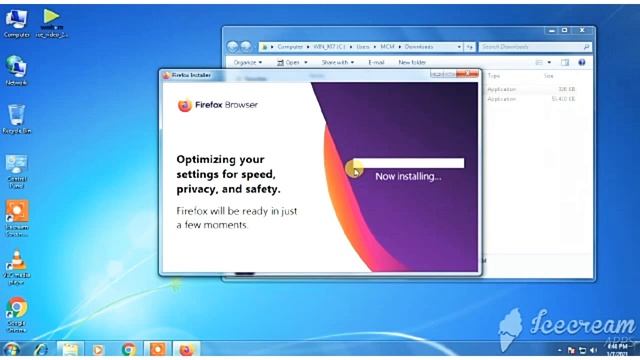Sort by the Size column header
640x360 pixels.
click(549, 76)
